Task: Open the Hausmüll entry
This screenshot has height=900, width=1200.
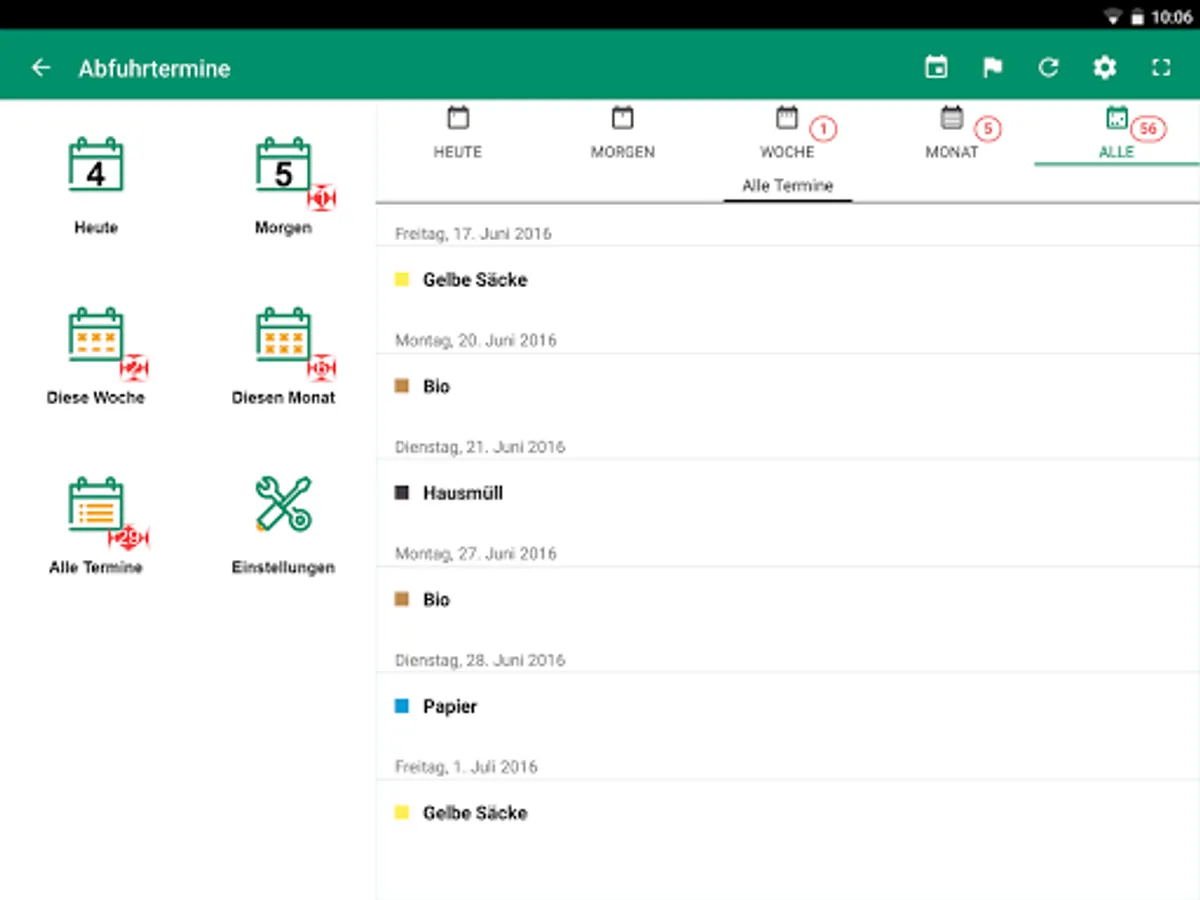Action: 788,493
